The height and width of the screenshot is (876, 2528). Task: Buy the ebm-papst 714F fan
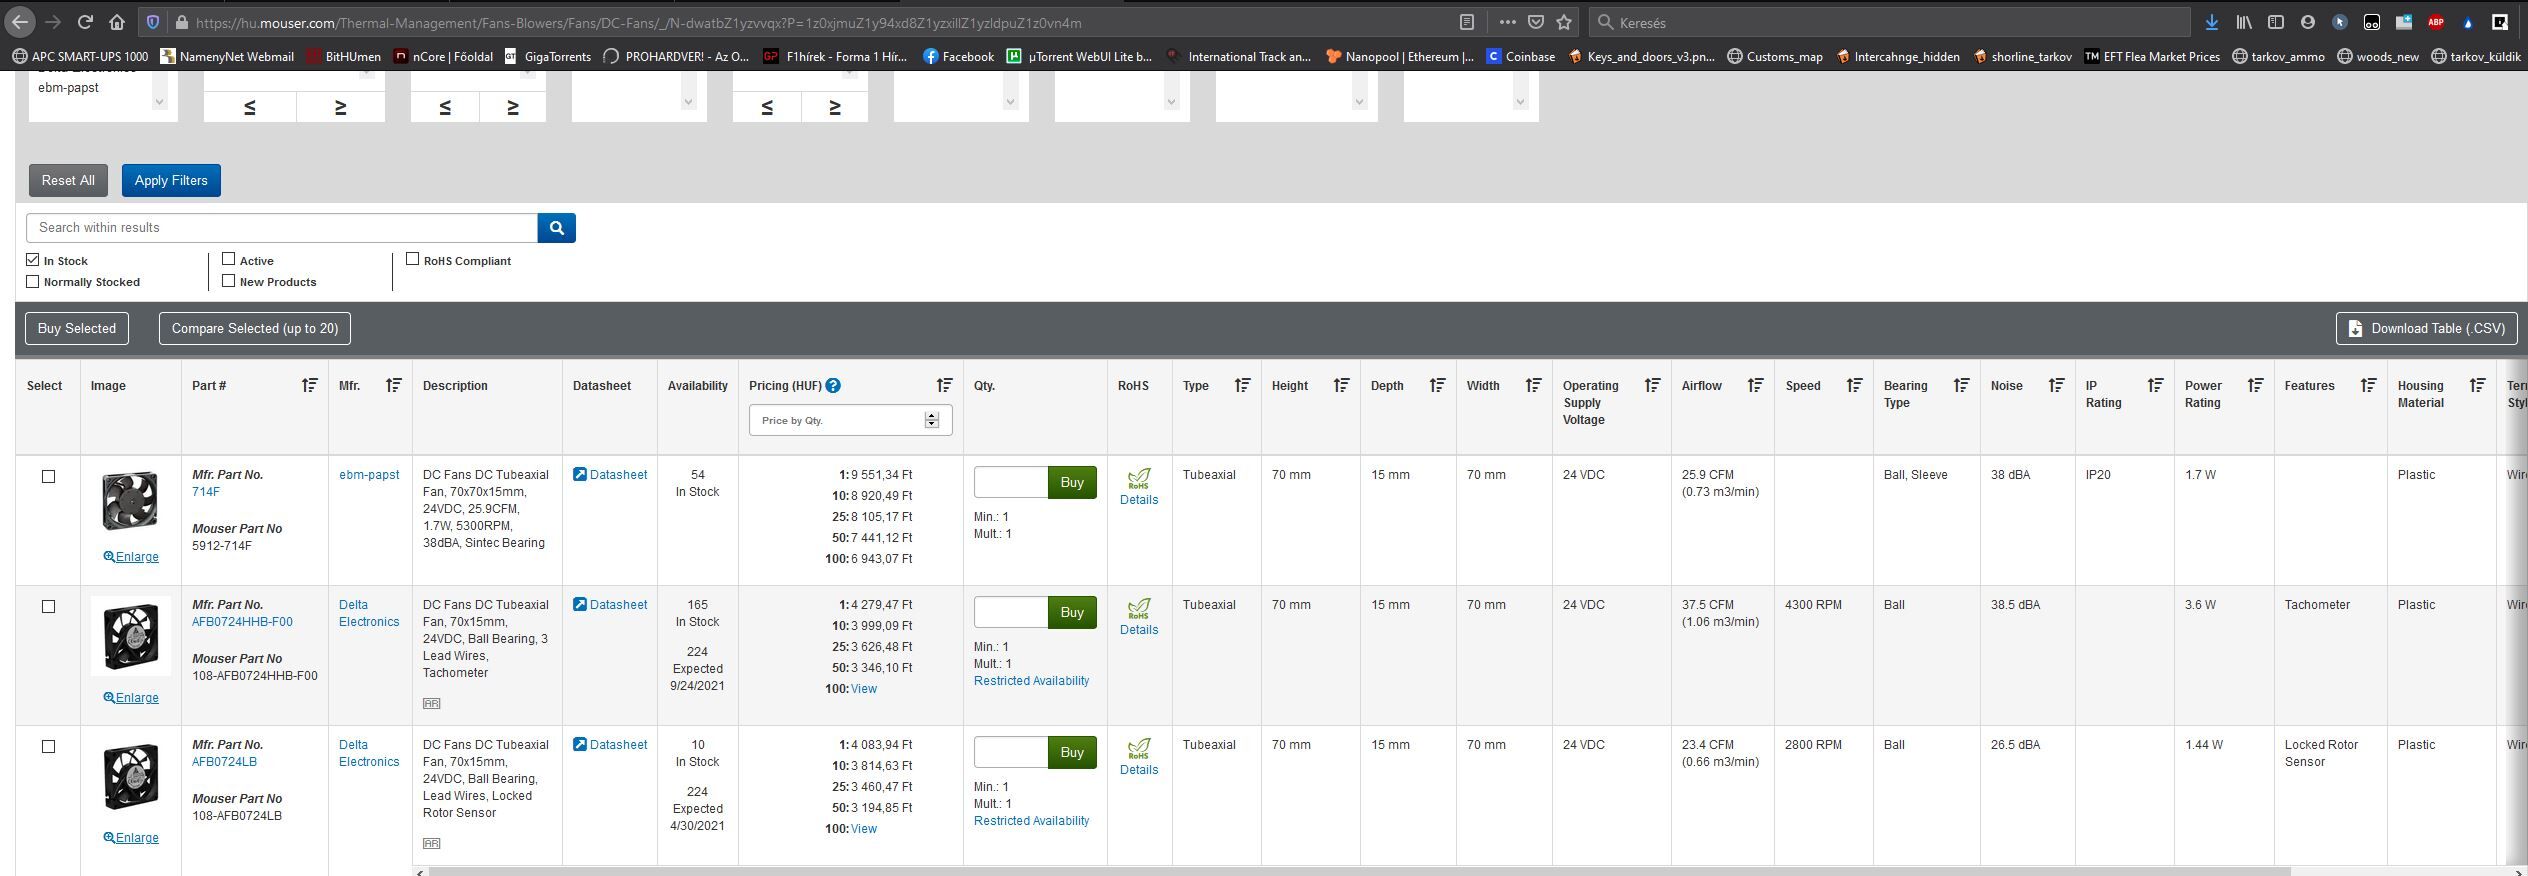click(x=1072, y=482)
